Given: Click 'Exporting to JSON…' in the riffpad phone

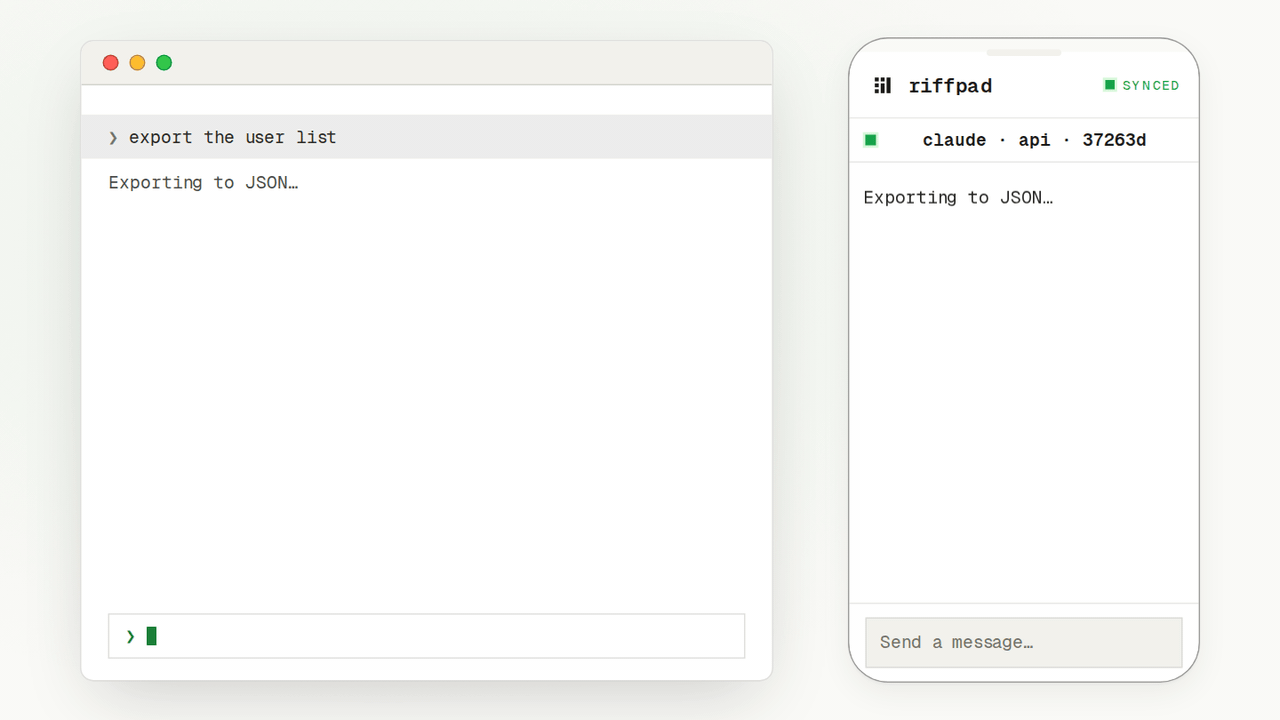Looking at the screenshot, I should 958,198.
